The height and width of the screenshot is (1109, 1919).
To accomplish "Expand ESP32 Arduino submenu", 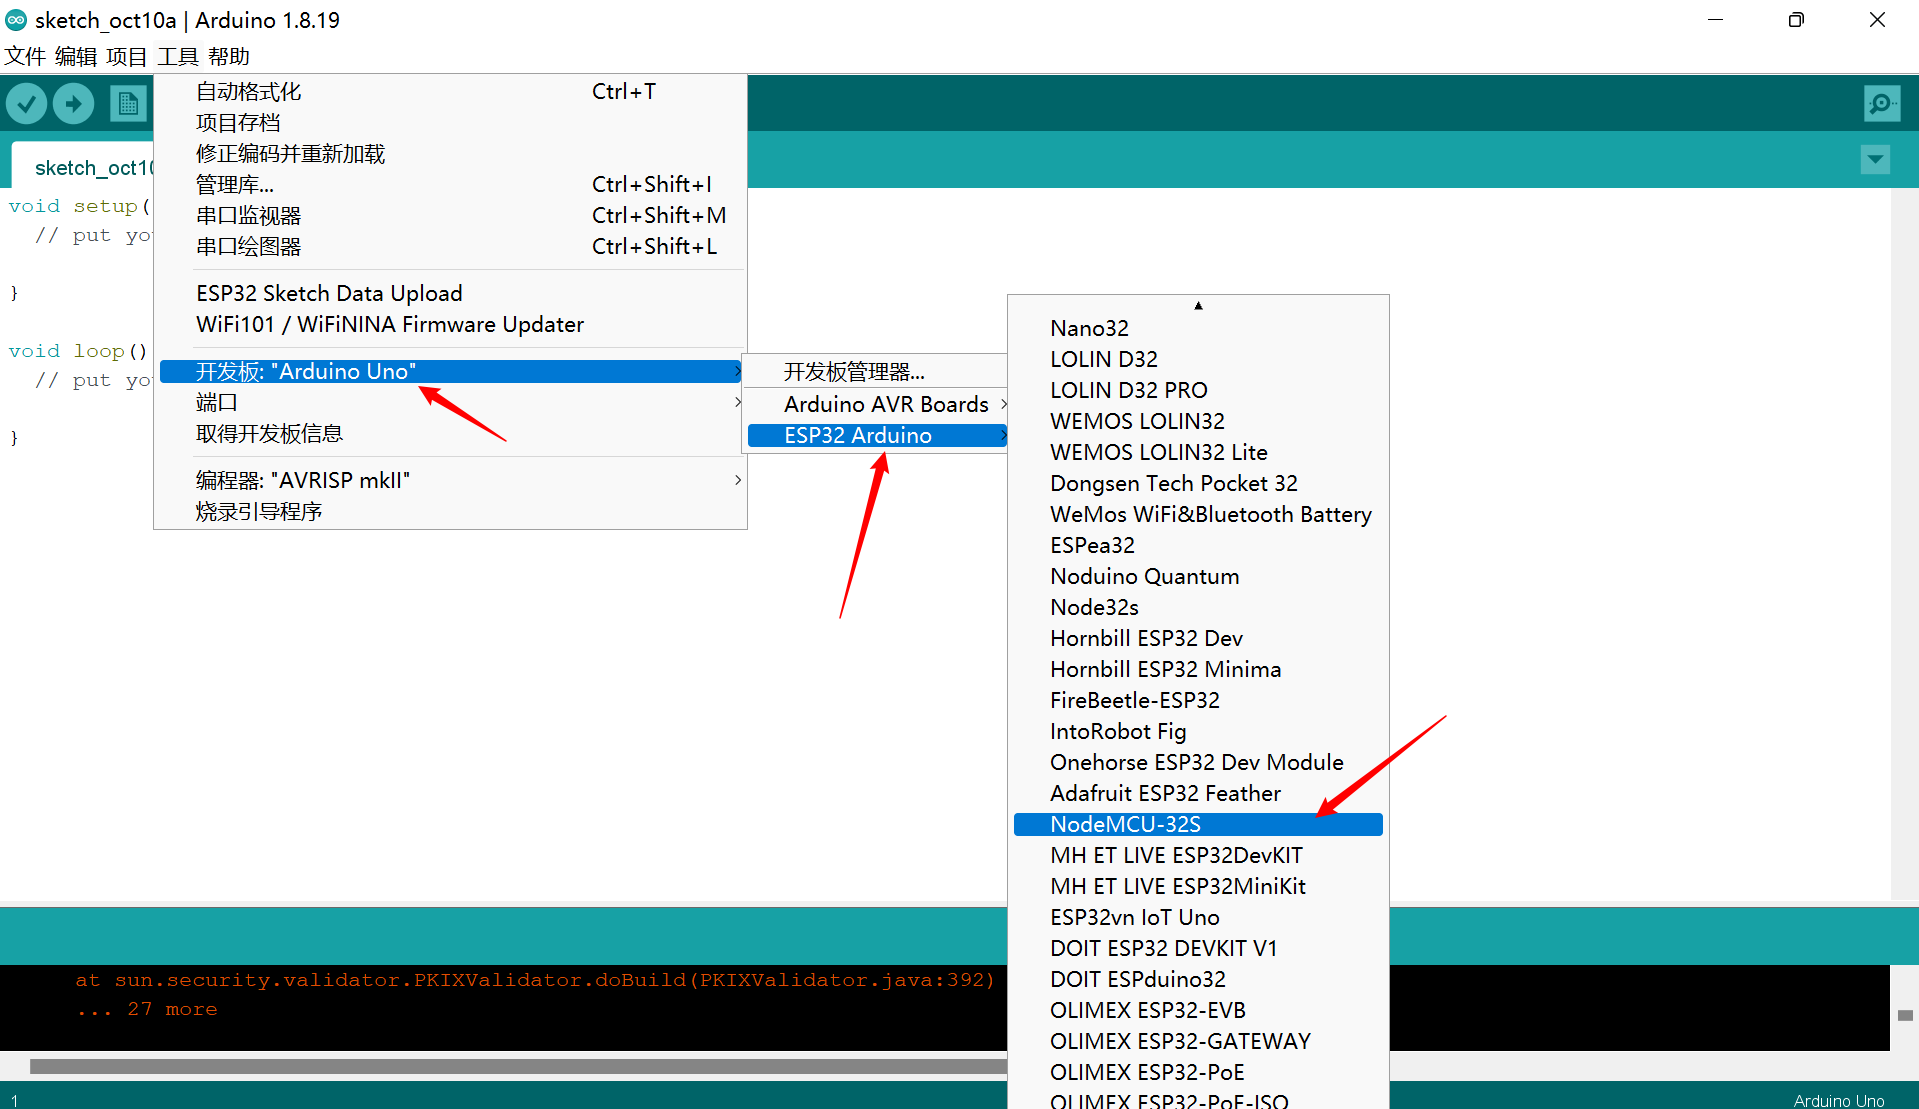I will coord(877,436).
